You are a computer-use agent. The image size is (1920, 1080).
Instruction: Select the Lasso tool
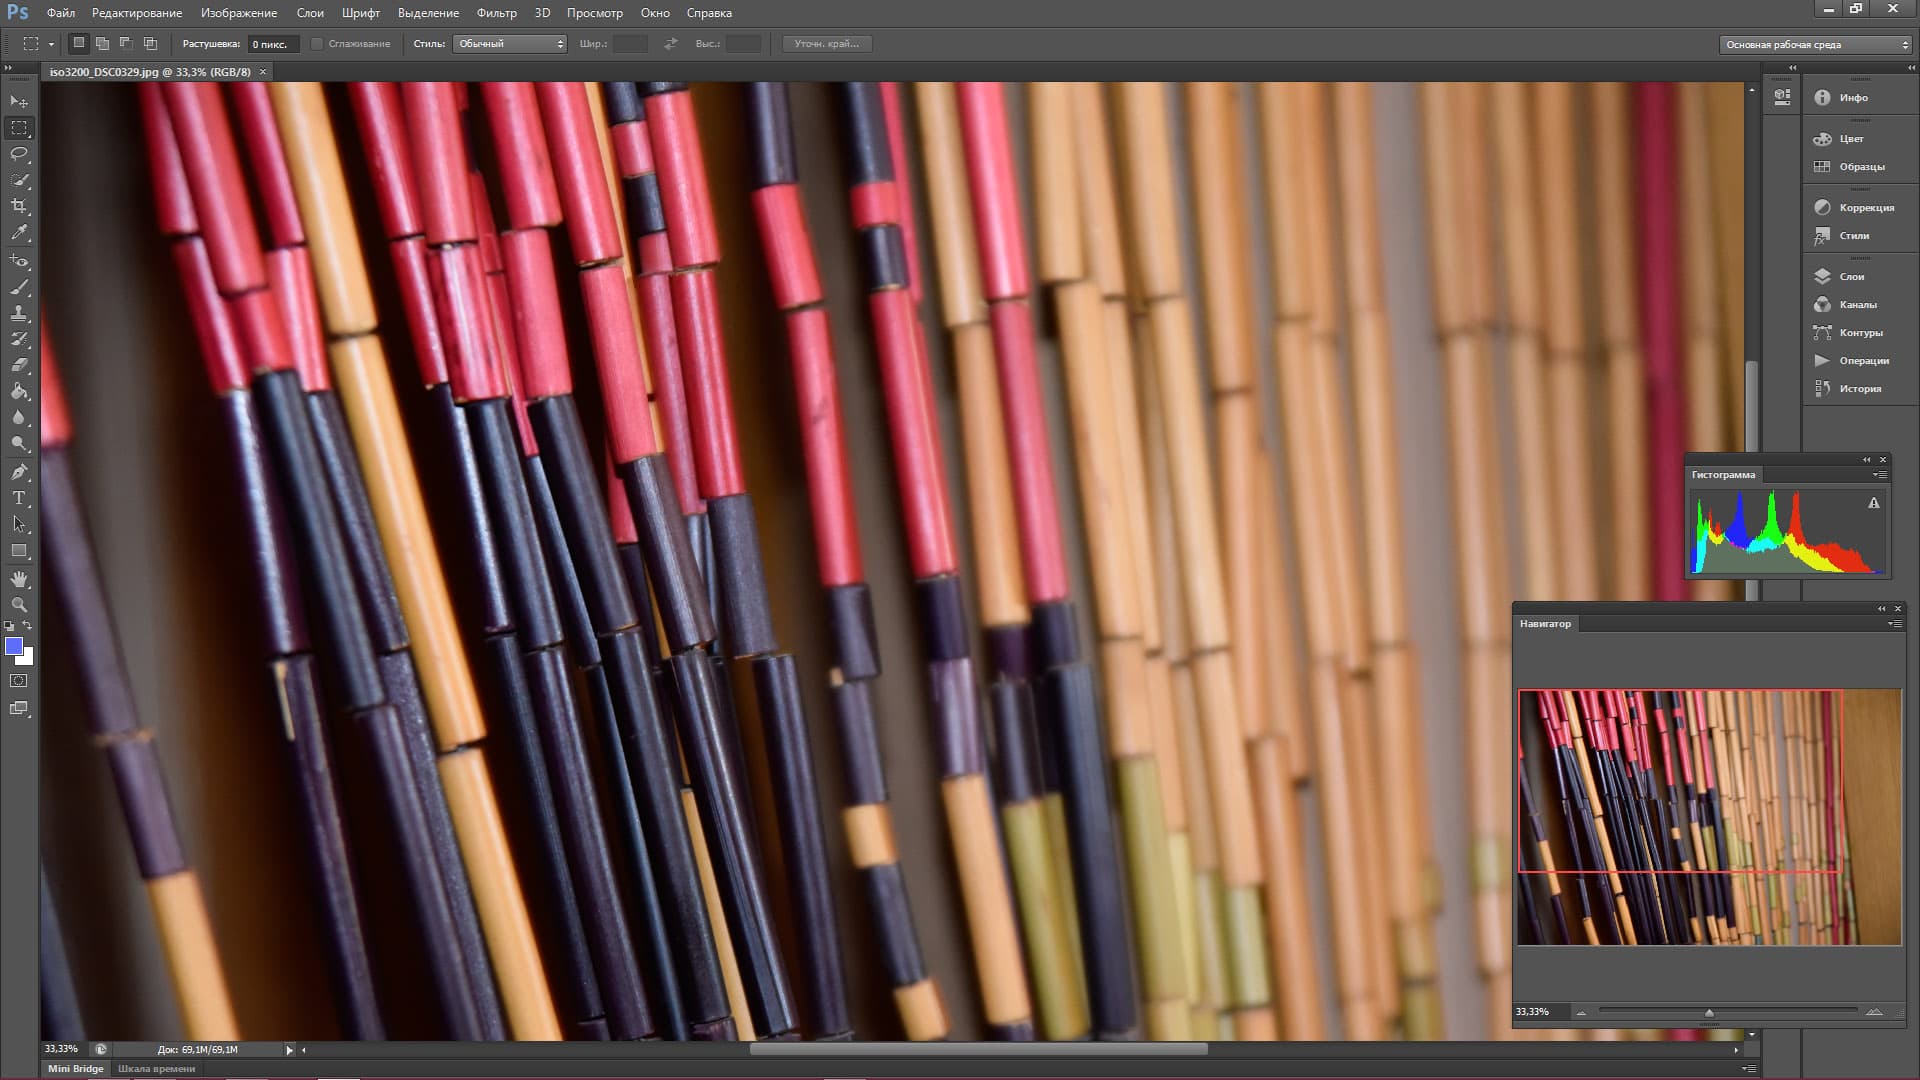point(19,154)
